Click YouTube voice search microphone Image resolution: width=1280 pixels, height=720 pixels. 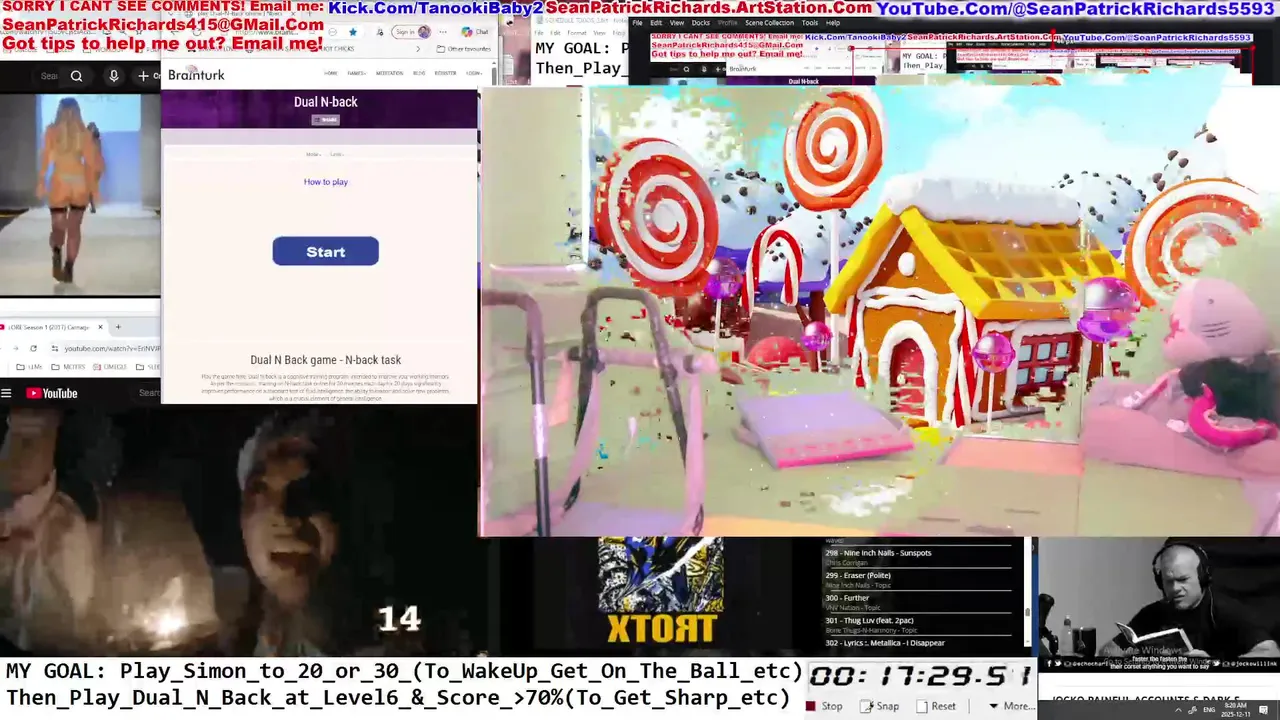[x=113, y=76]
